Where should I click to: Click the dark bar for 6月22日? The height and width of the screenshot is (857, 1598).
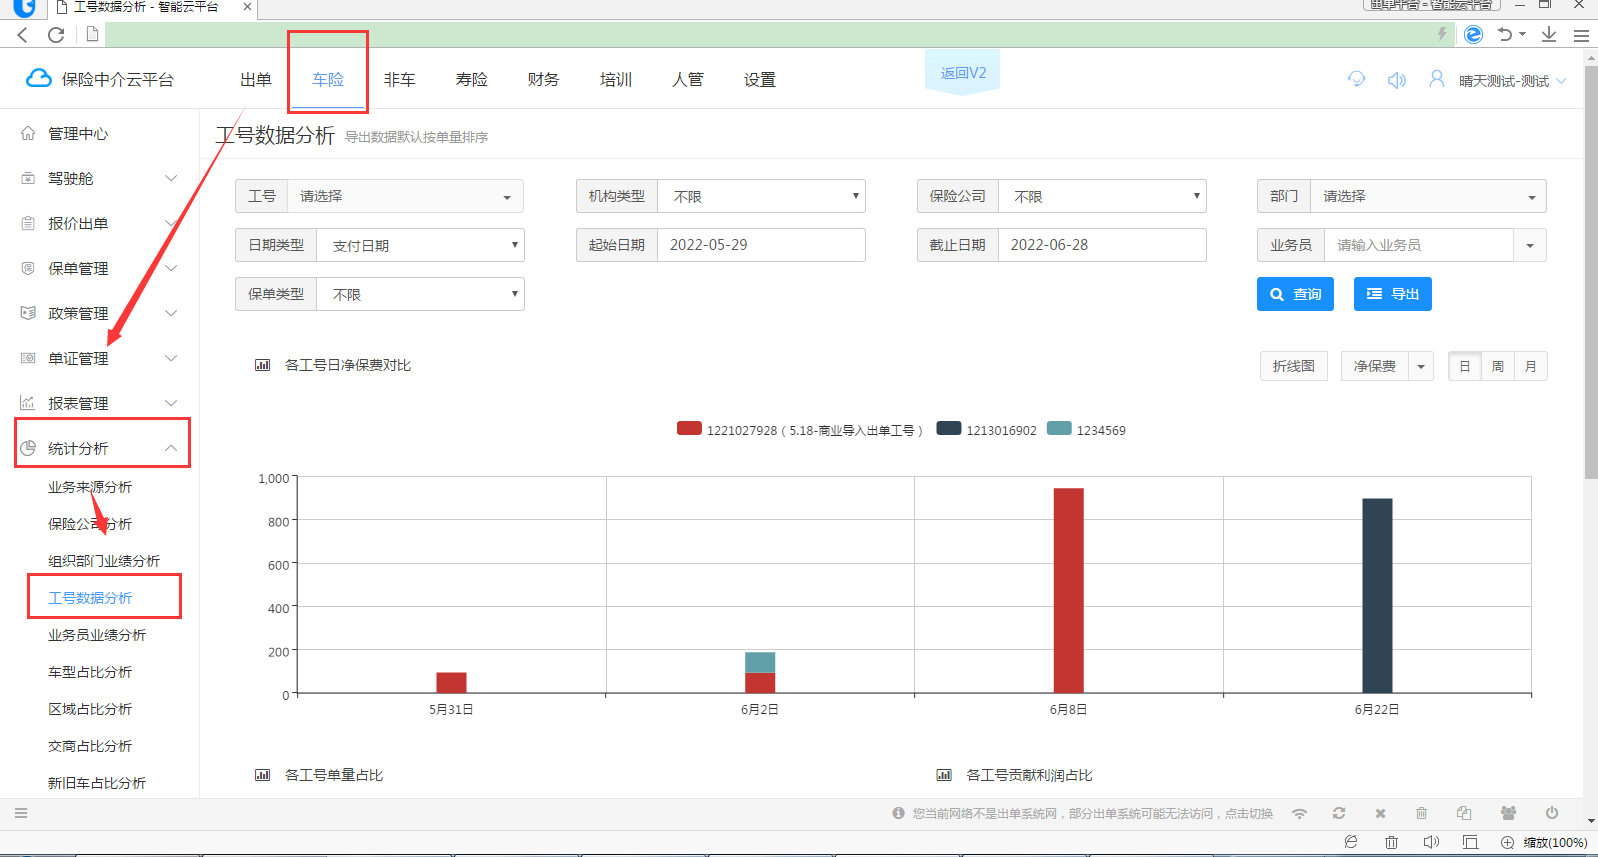coord(1377,595)
